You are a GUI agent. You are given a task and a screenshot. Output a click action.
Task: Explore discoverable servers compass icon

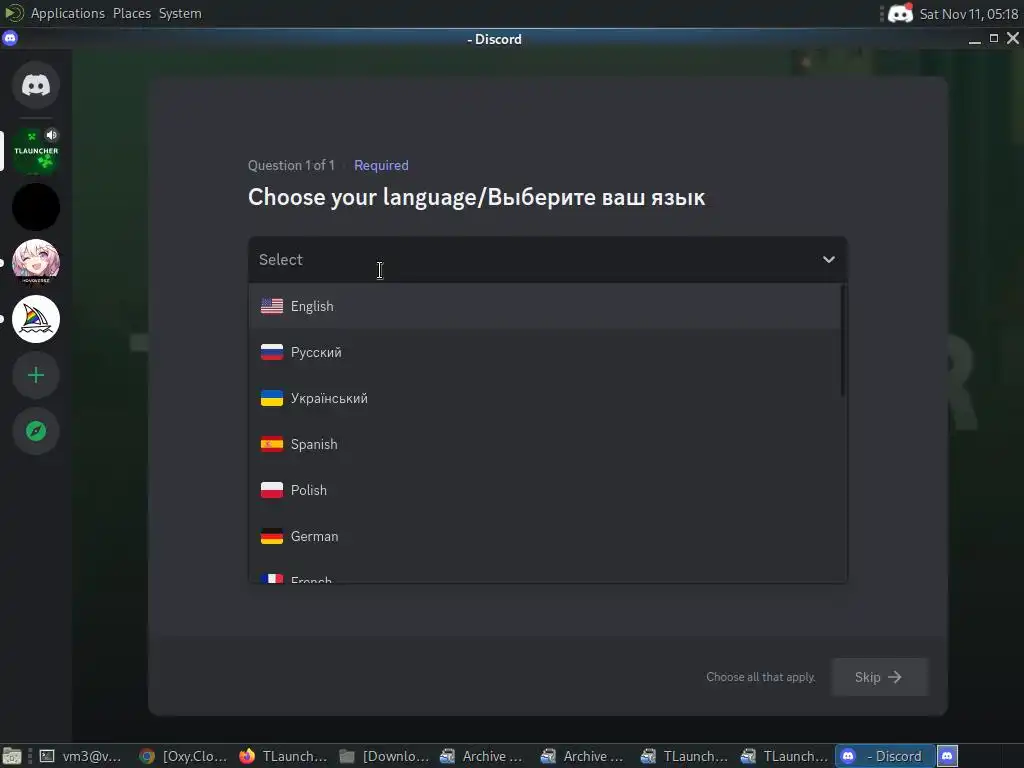36,431
